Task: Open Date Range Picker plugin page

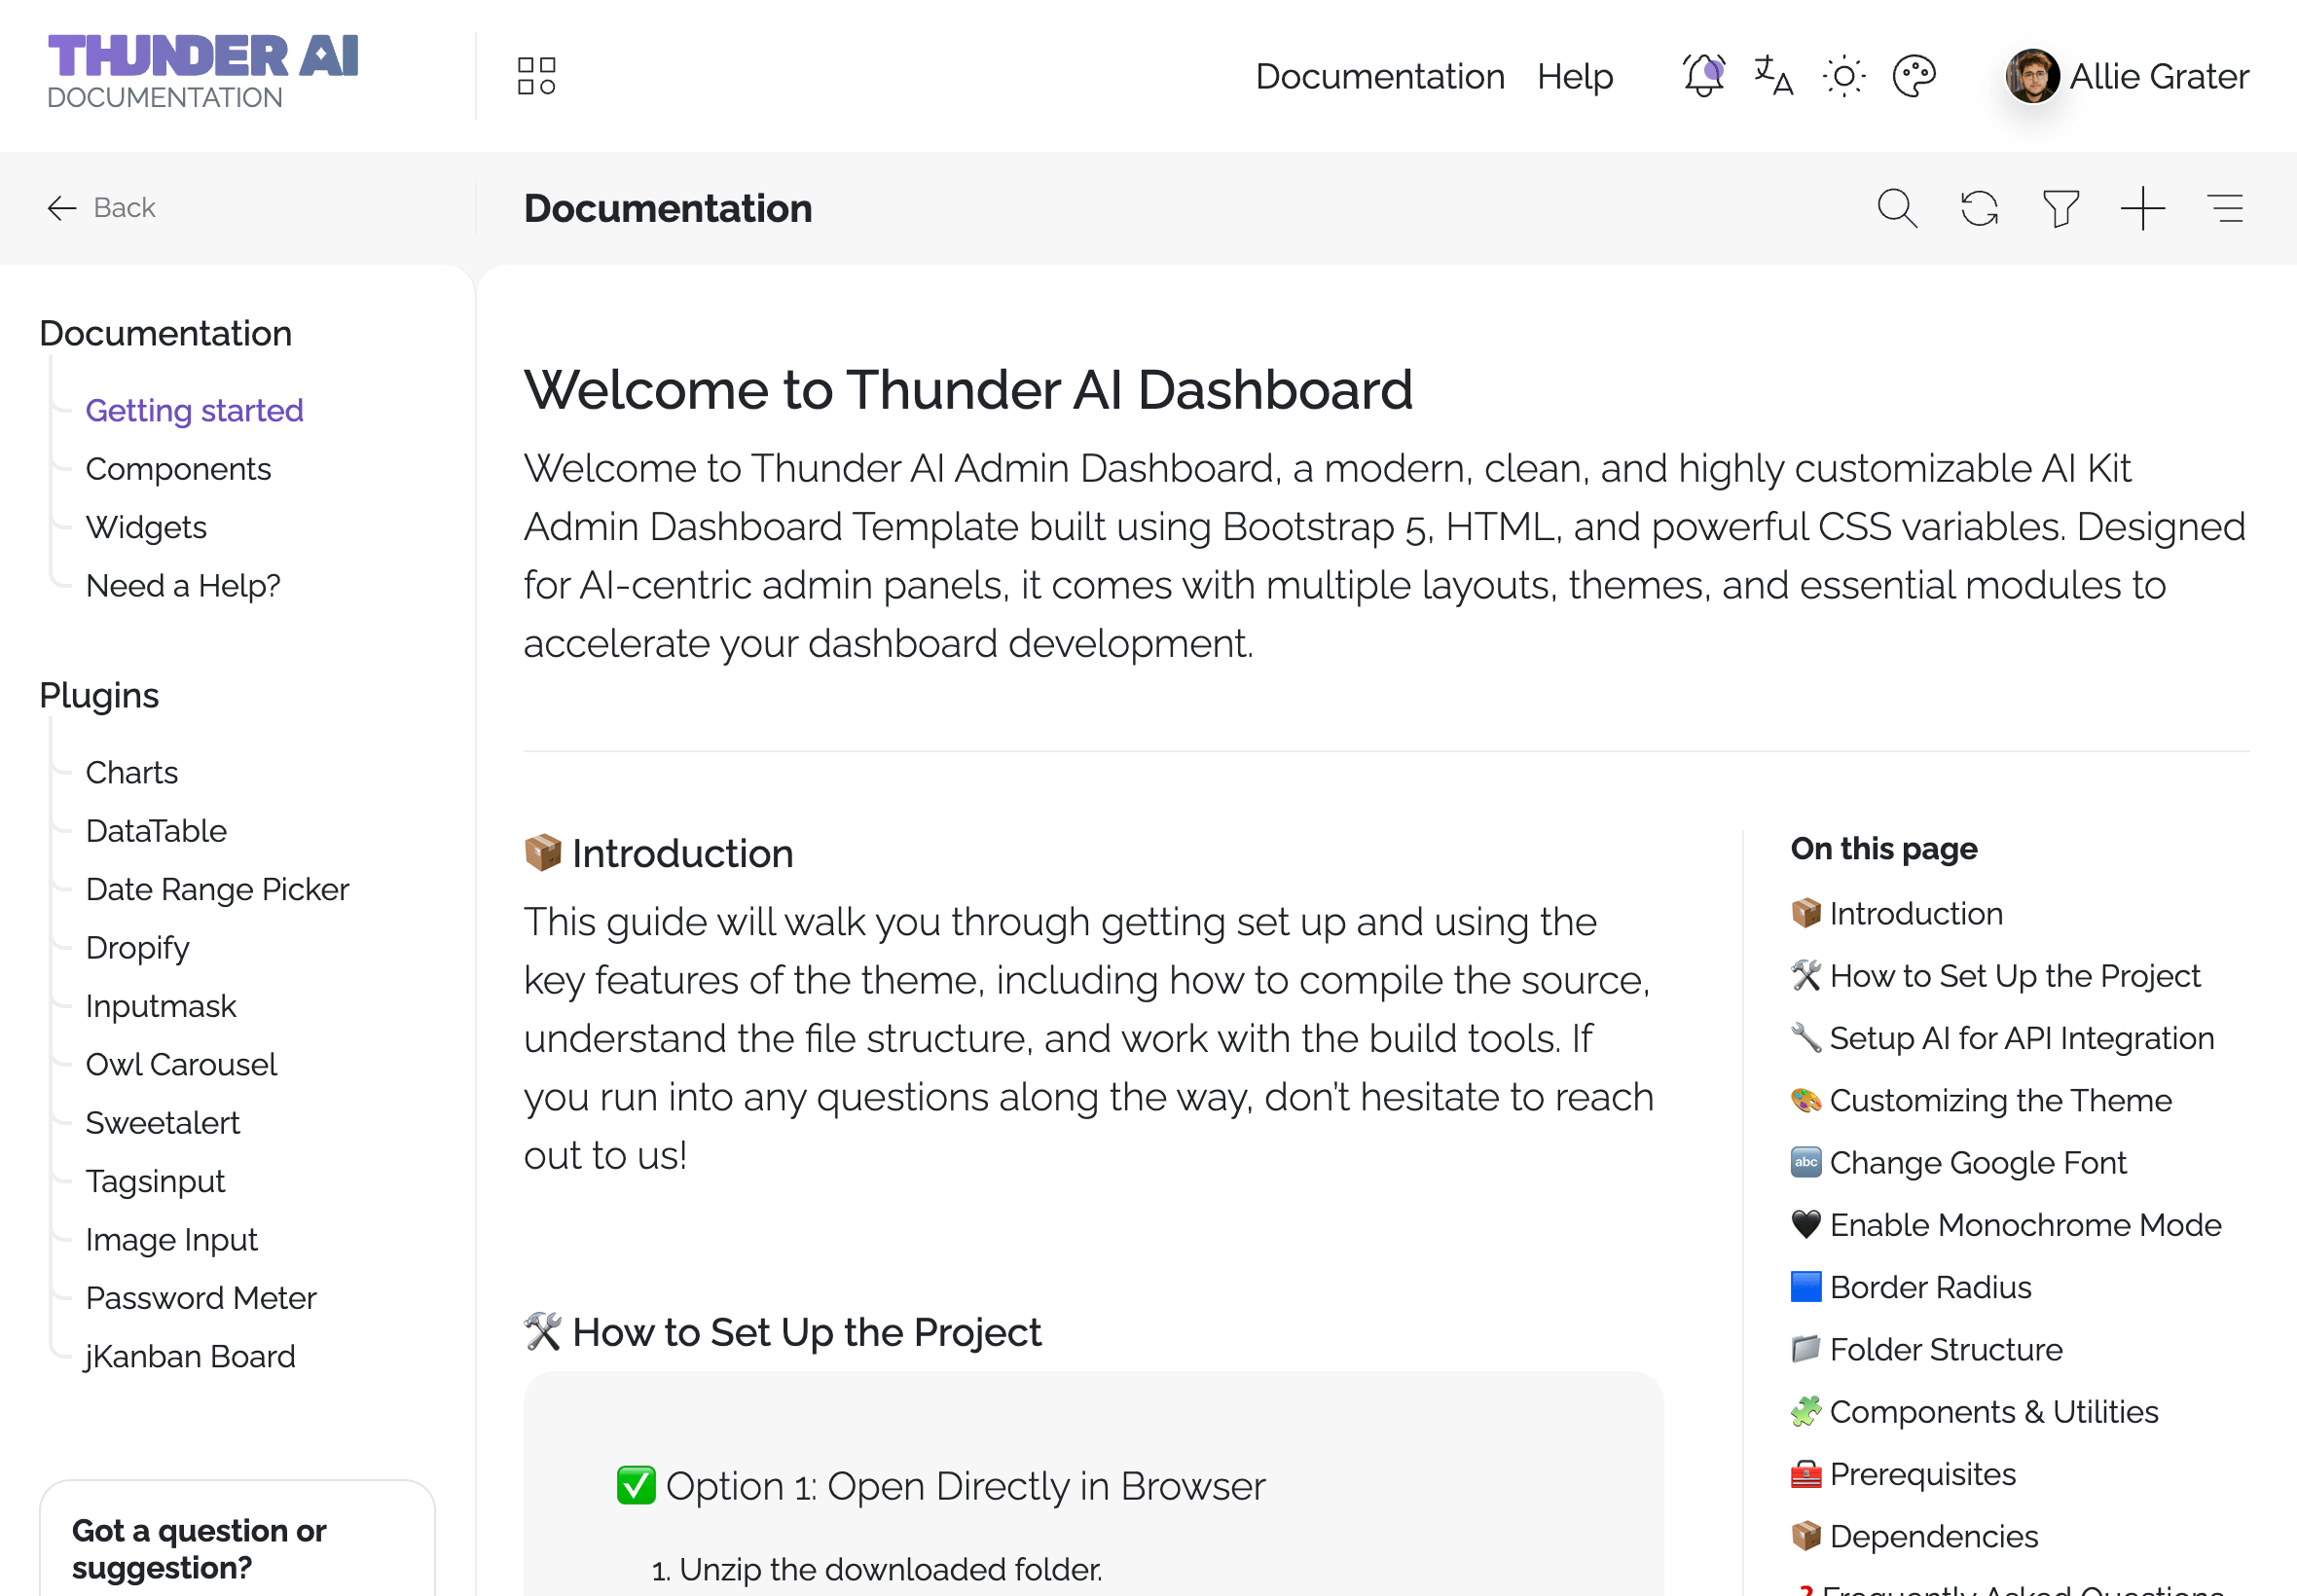Action: pyautogui.click(x=217, y=889)
